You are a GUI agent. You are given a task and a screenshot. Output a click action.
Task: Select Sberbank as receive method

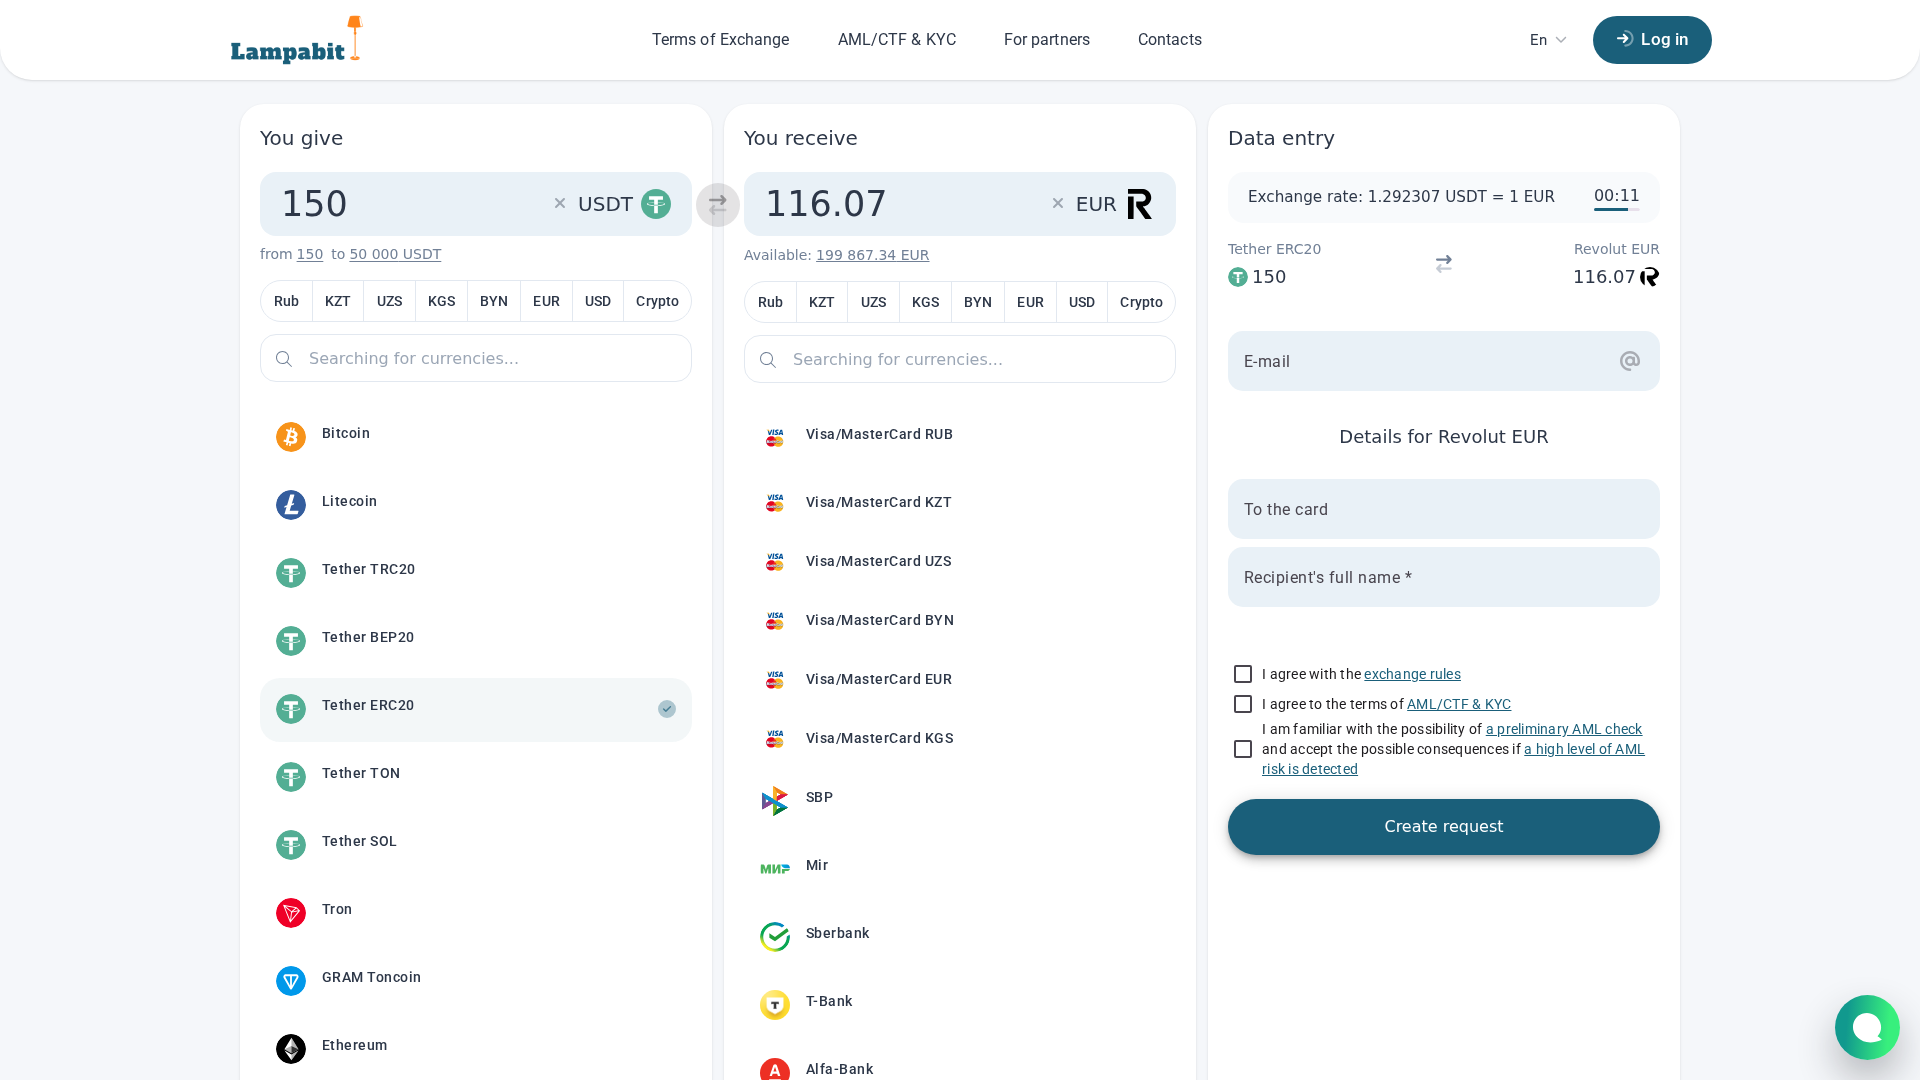[x=960, y=937]
